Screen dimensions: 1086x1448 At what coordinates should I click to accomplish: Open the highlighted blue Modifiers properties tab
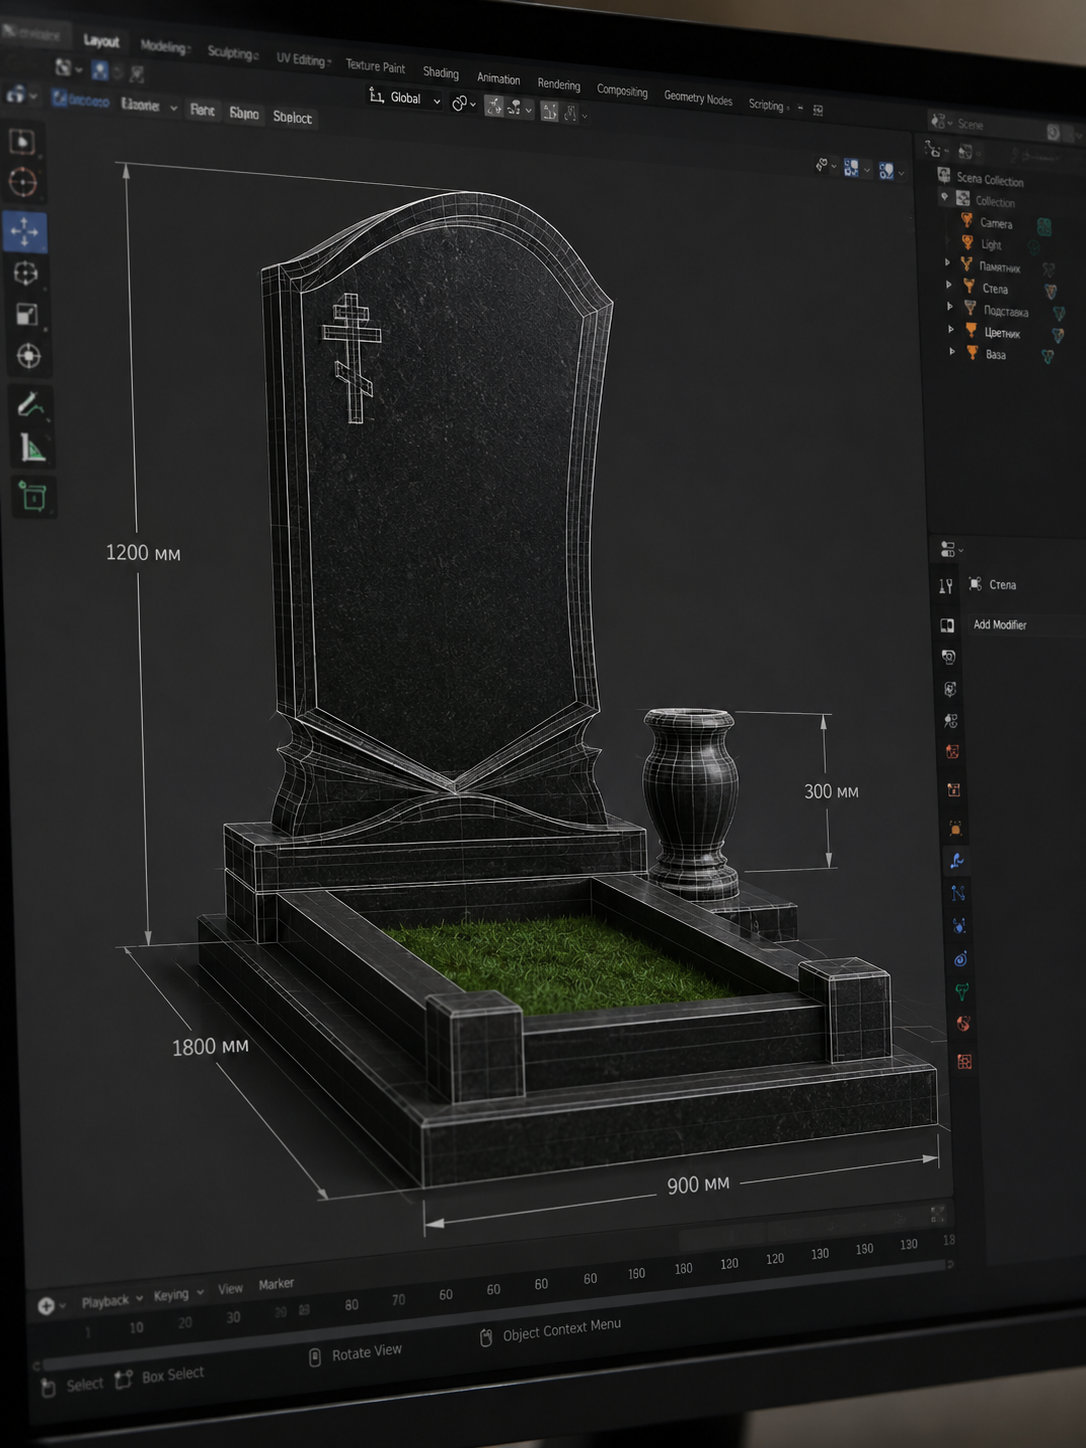pyautogui.click(x=957, y=861)
